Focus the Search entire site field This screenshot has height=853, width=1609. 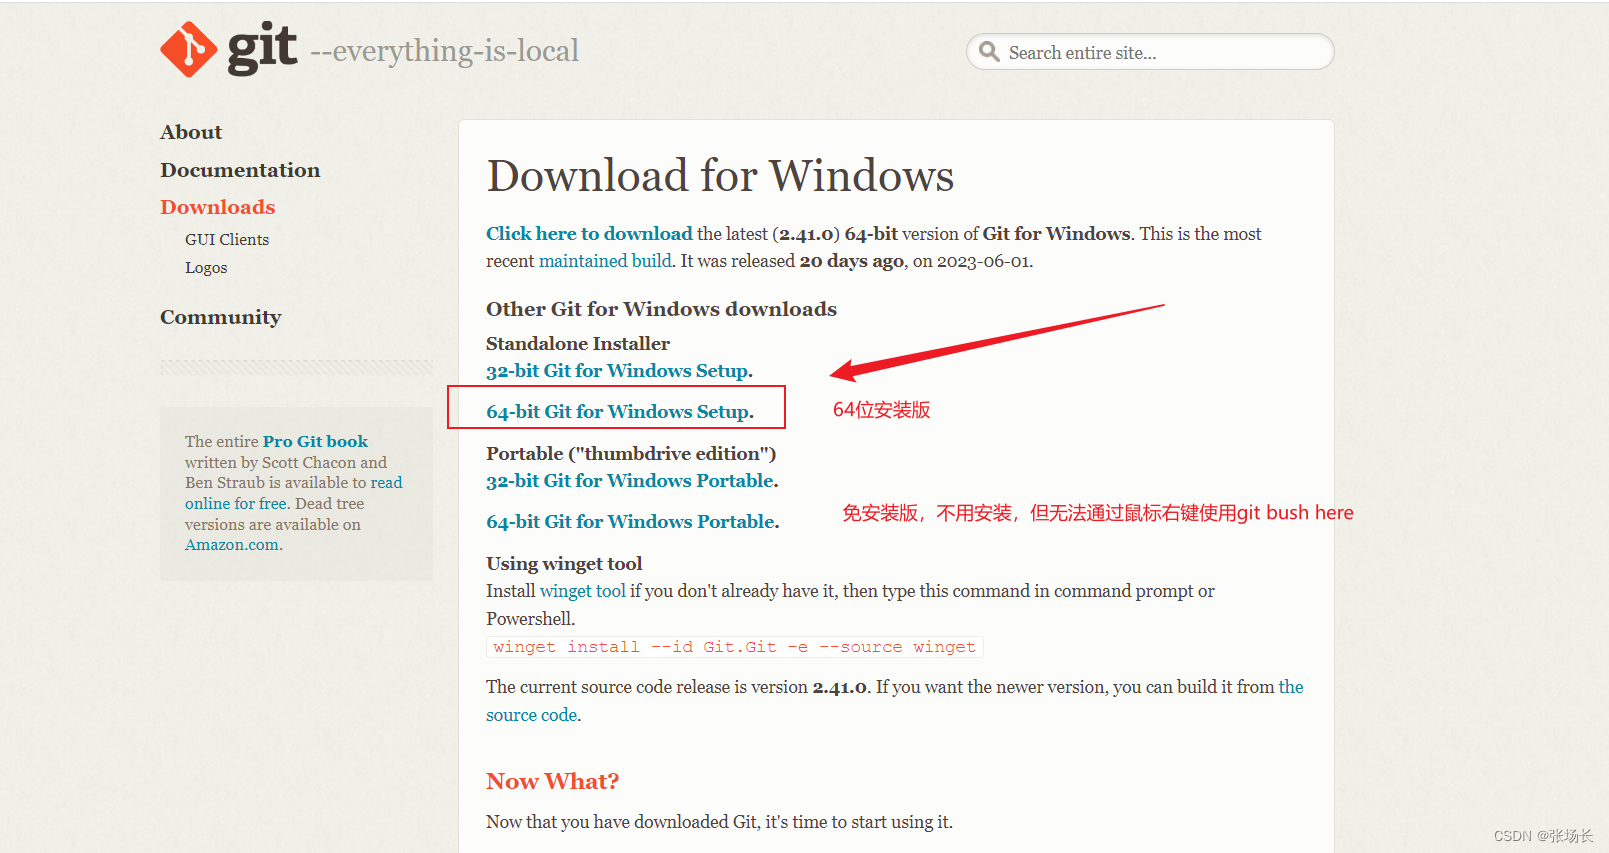coord(1150,52)
